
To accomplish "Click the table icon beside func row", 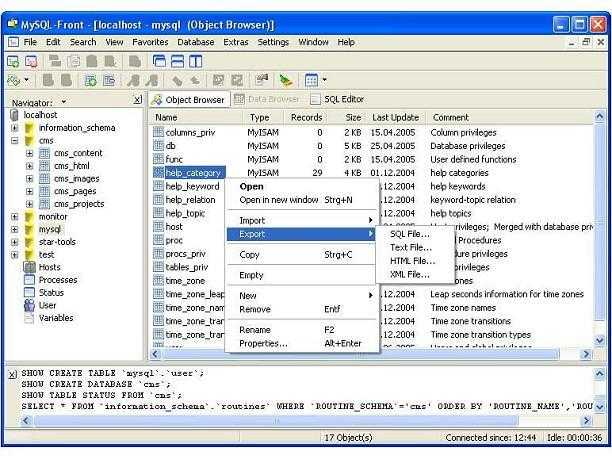I will 158,159.
